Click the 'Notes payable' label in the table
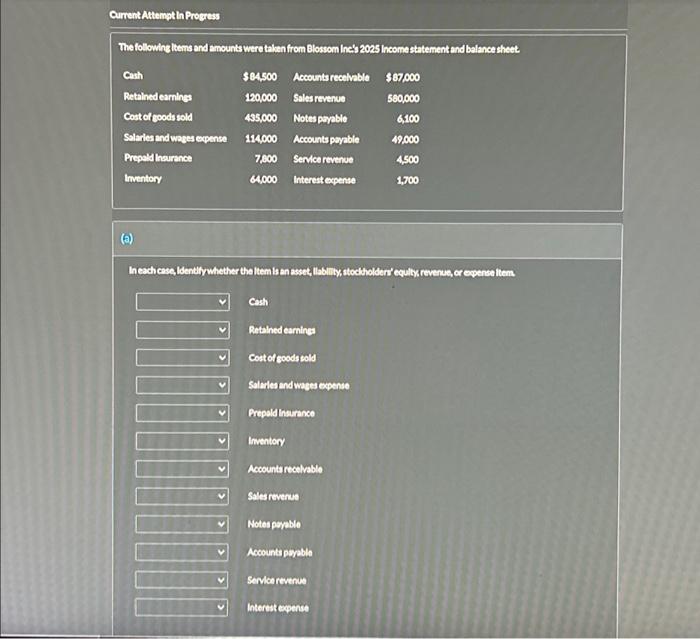Screen dimensions: 700x639 click(320, 119)
